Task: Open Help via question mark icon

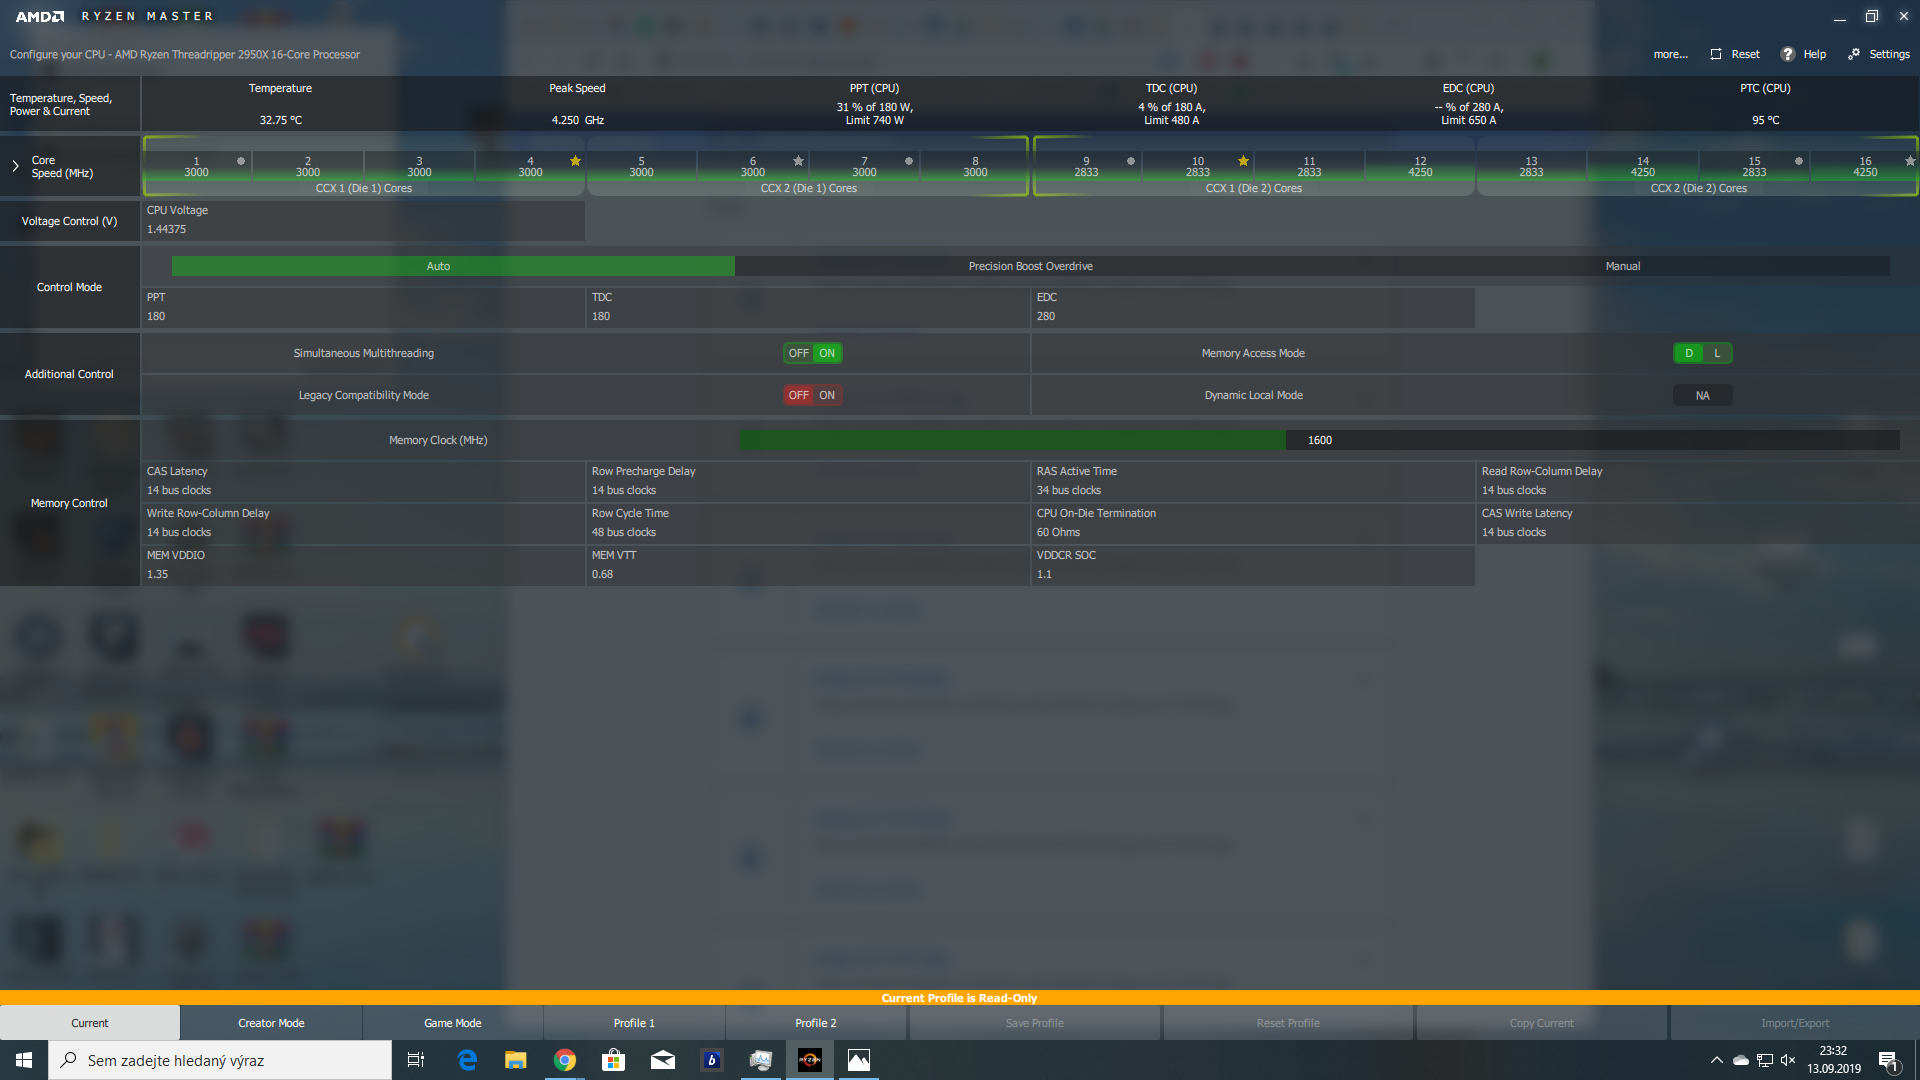Action: click(x=1788, y=54)
